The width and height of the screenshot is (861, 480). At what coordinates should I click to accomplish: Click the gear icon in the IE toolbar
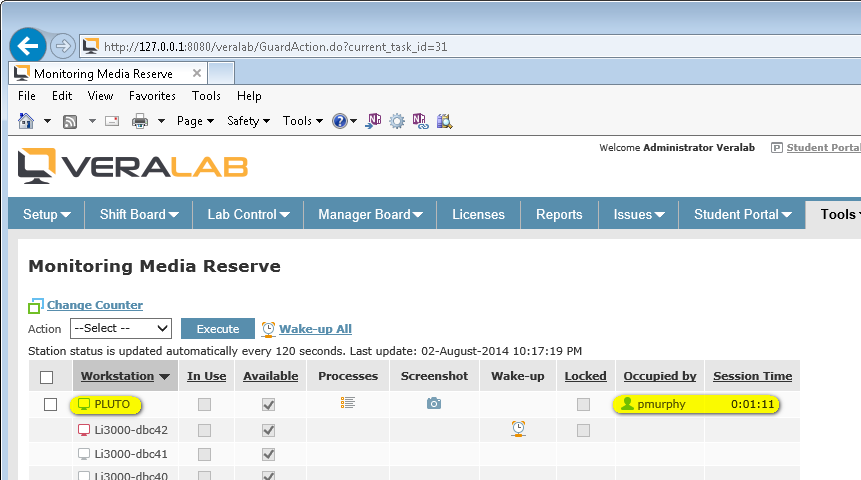pos(396,121)
